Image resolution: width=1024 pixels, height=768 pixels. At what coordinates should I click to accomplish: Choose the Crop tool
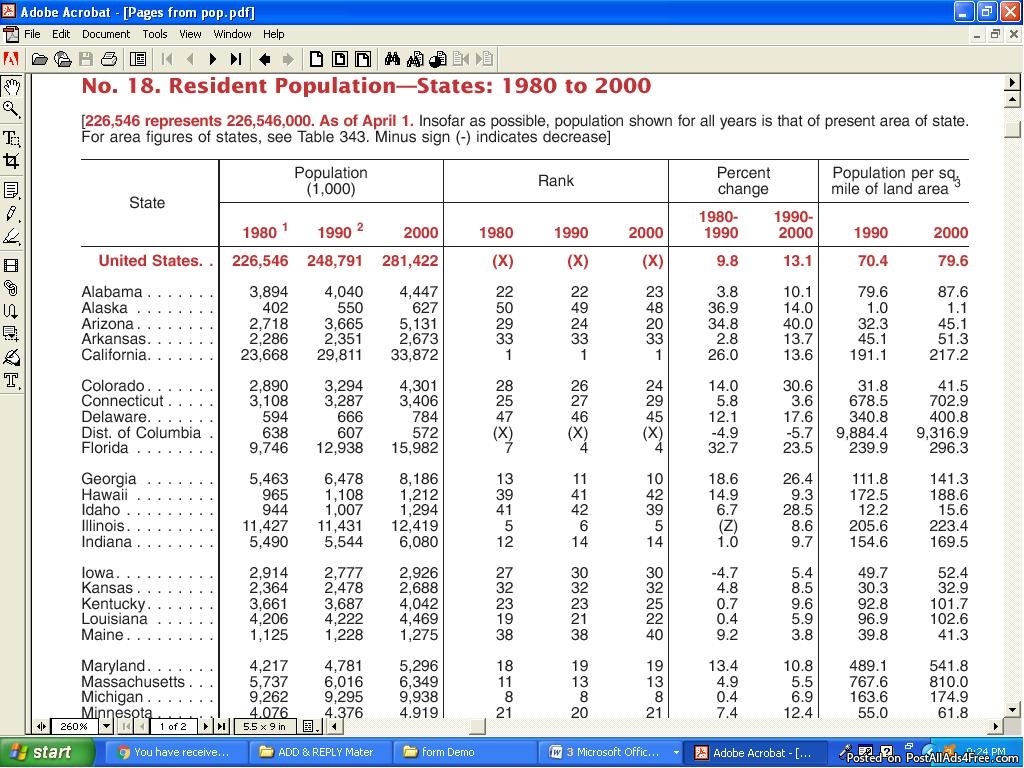click(11, 161)
